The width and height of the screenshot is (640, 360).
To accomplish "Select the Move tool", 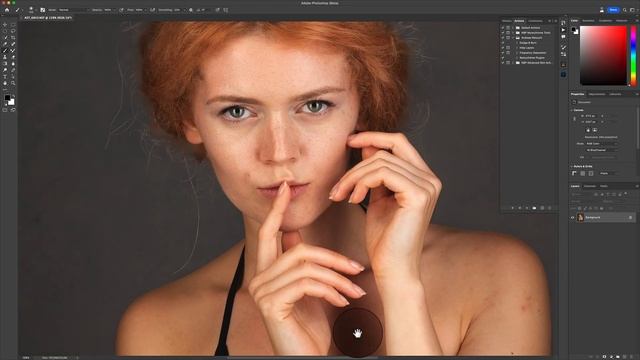I will pos(5,24).
